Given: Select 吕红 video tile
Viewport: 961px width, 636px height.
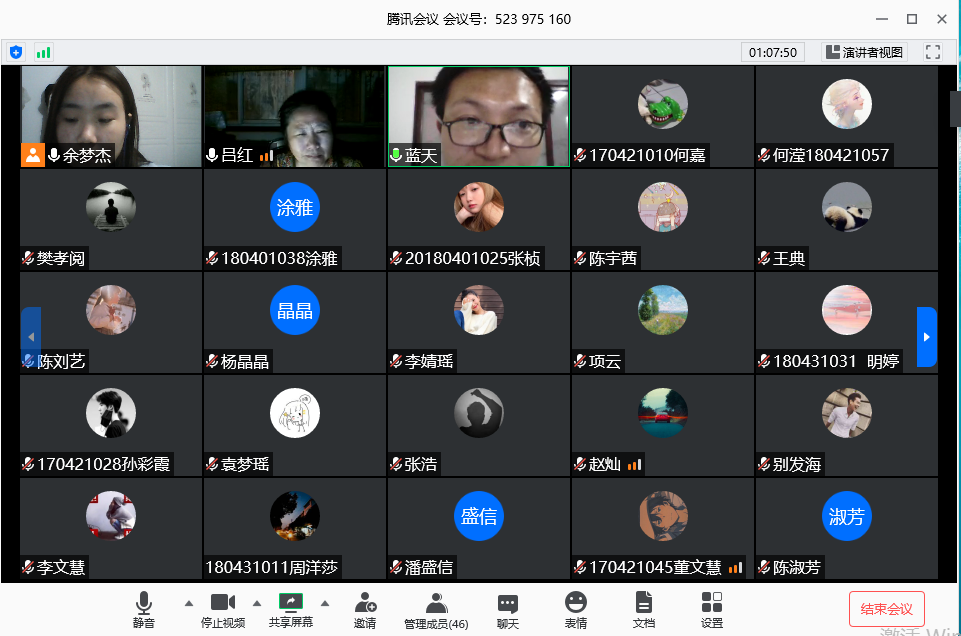Looking at the screenshot, I should (x=295, y=116).
